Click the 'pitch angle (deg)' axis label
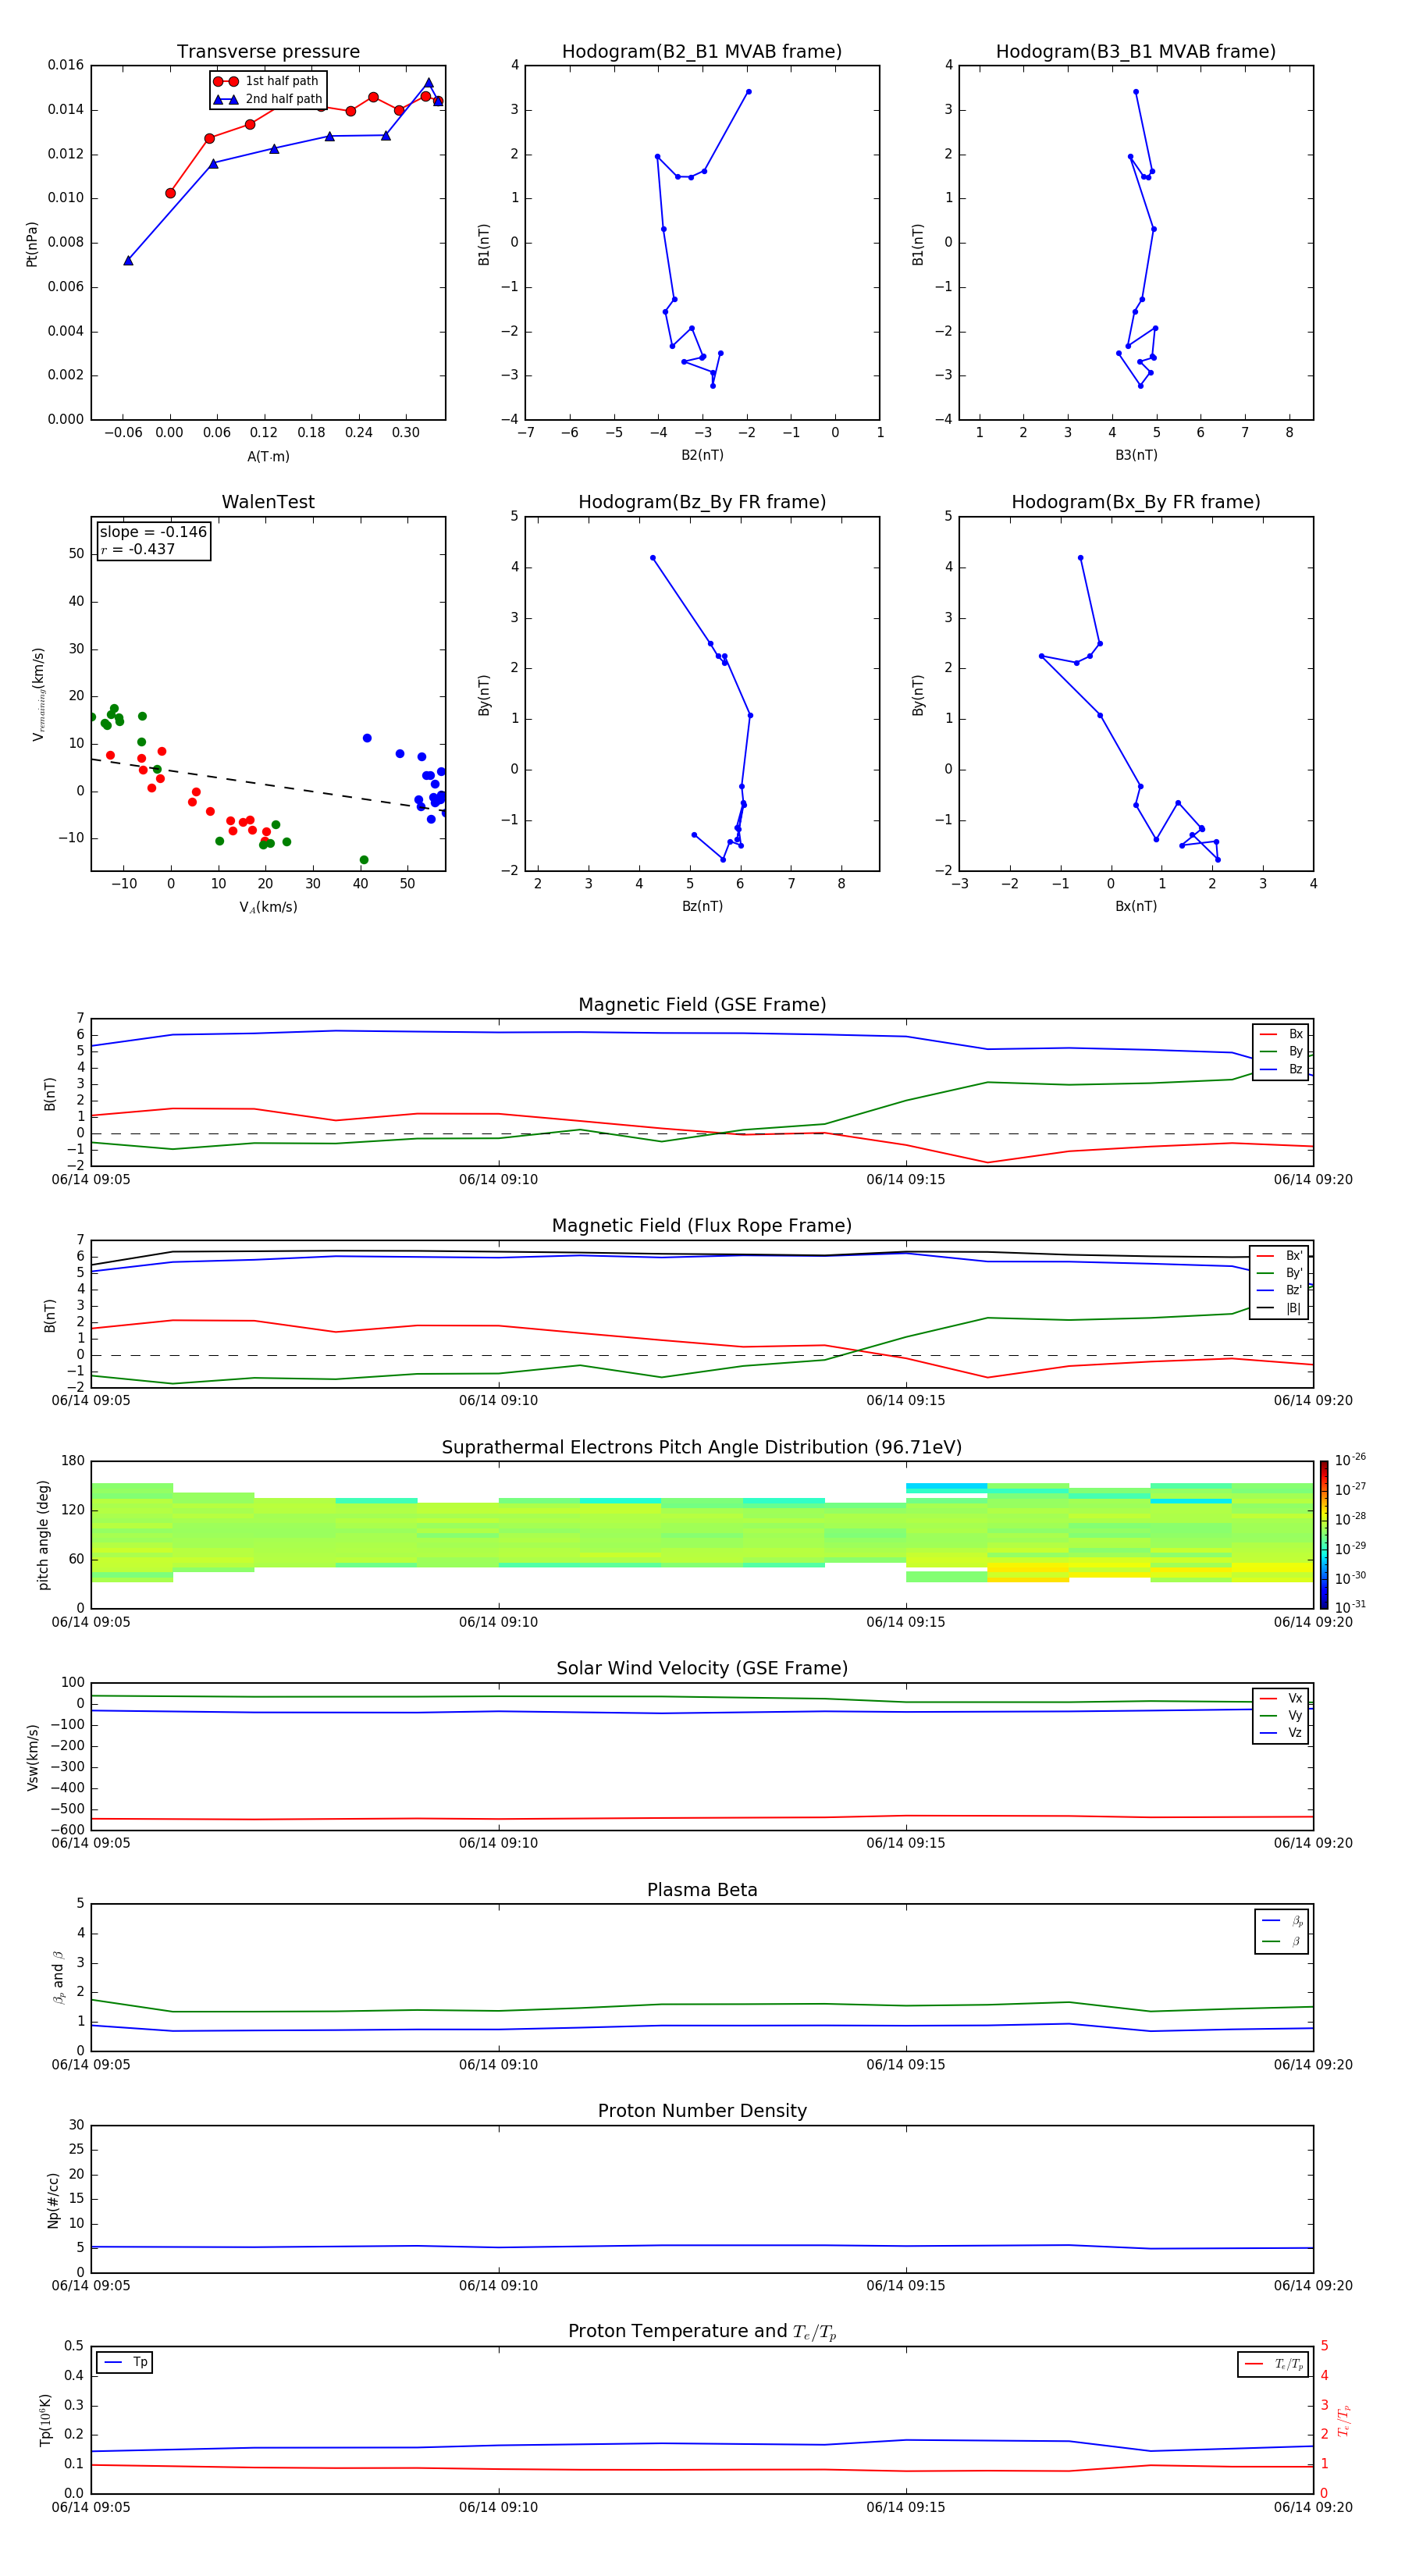 [43, 1535]
